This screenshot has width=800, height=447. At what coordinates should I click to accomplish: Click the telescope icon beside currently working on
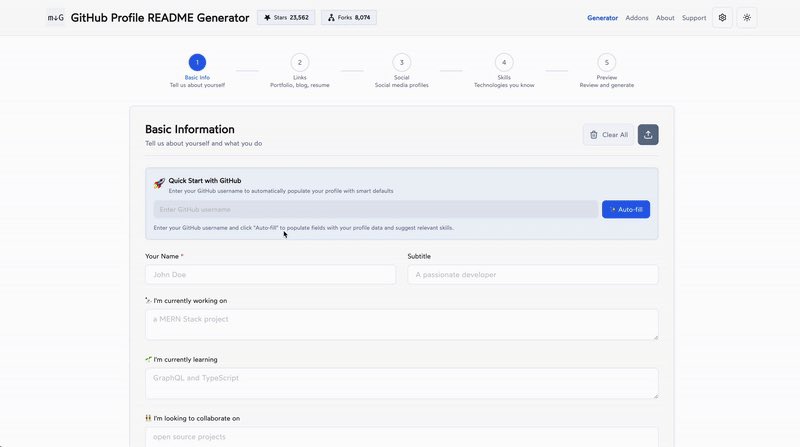(x=148, y=301)
